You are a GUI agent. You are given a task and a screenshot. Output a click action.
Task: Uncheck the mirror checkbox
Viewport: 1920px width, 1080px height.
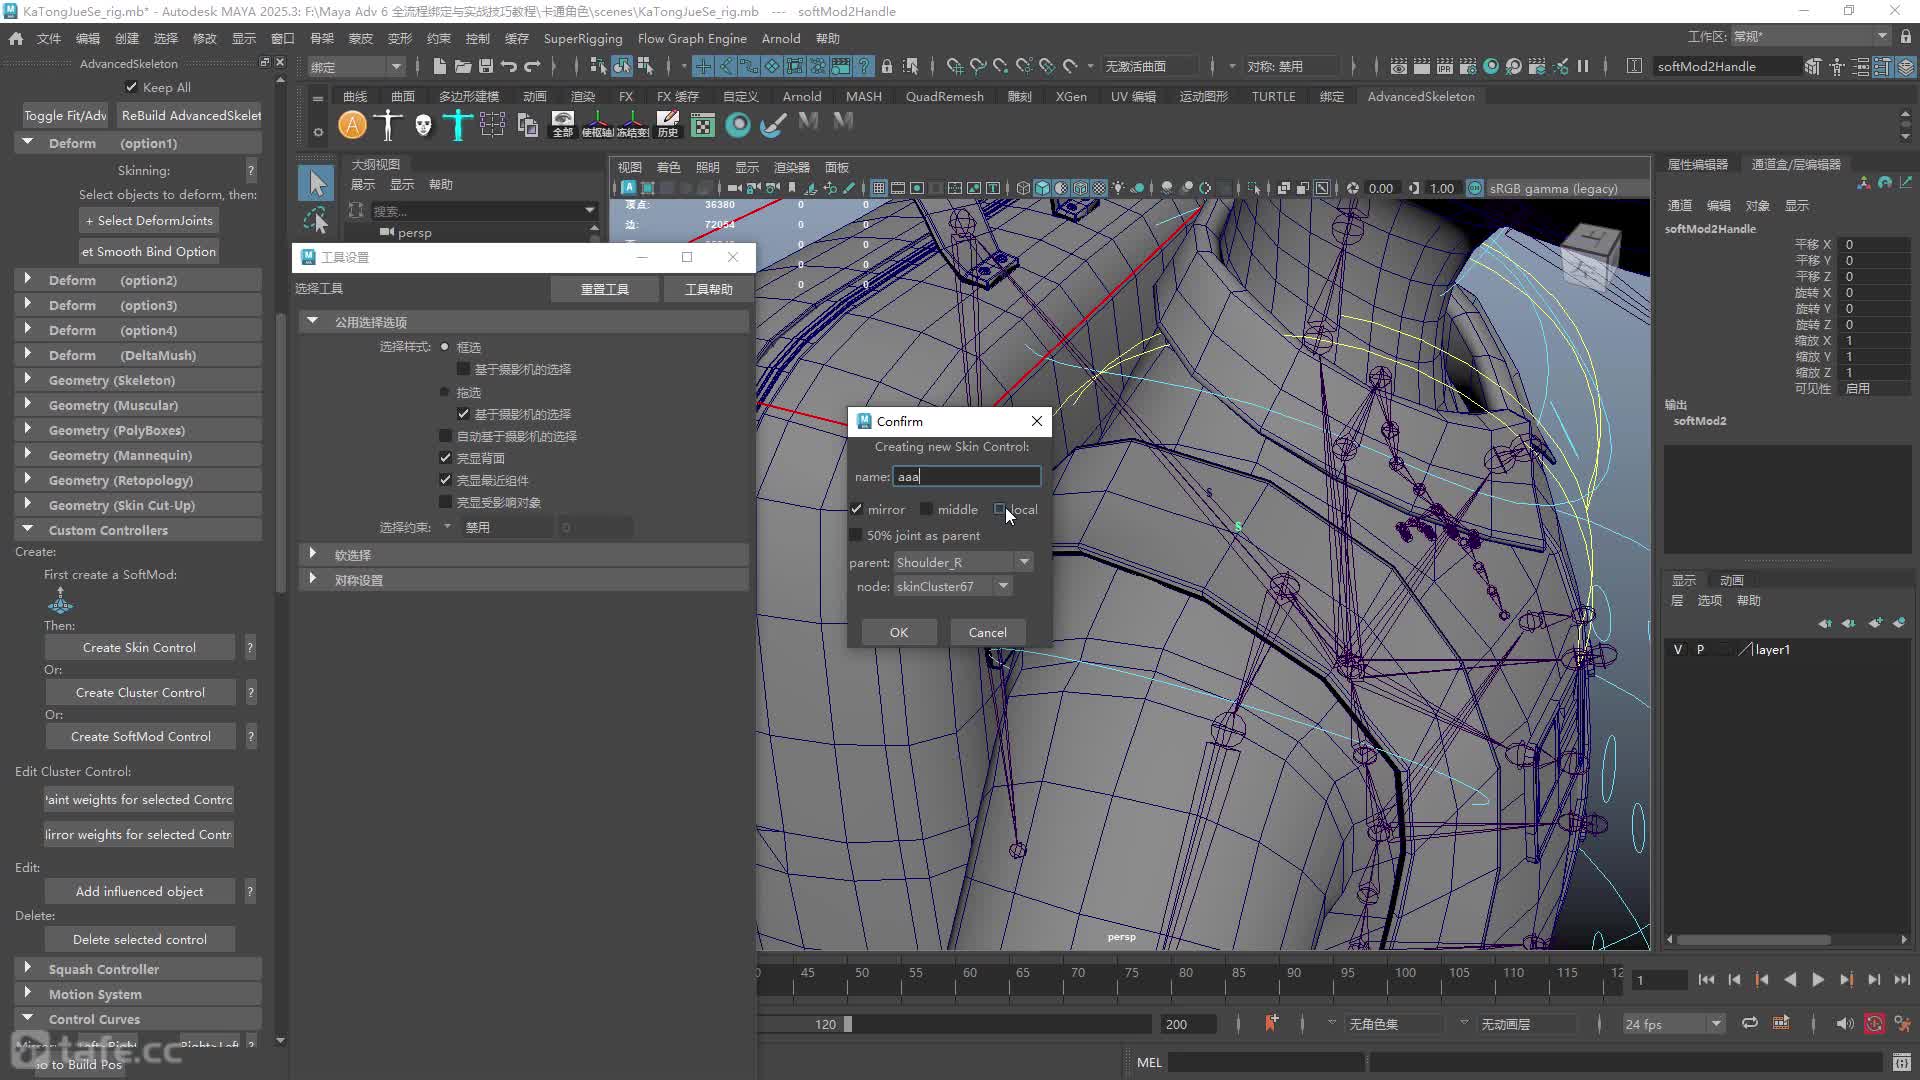tap(856, 509)
